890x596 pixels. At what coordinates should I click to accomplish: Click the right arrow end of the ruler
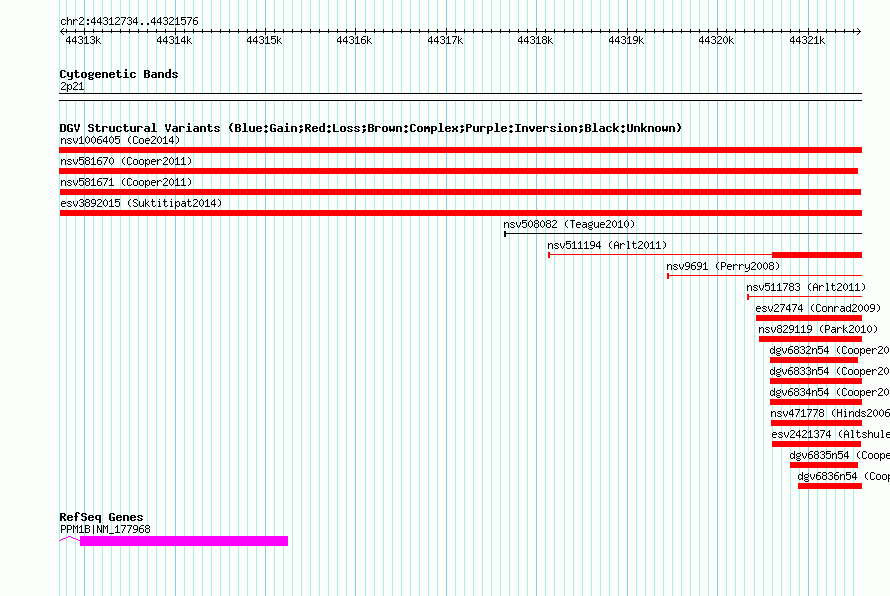[x=859, y=31]
